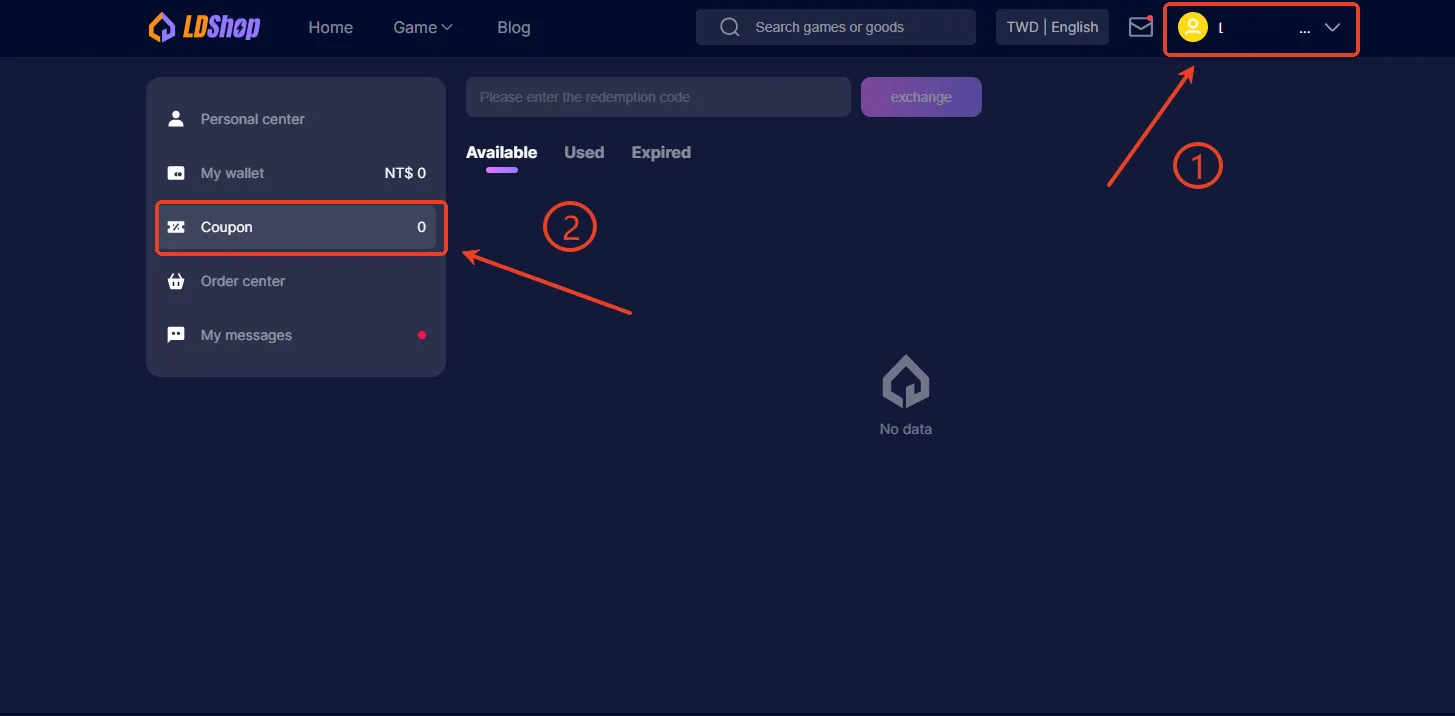Expand the user account chevron
Image resolution: width=1455 pixels, height=716 pixels.
click(1332, 28)
